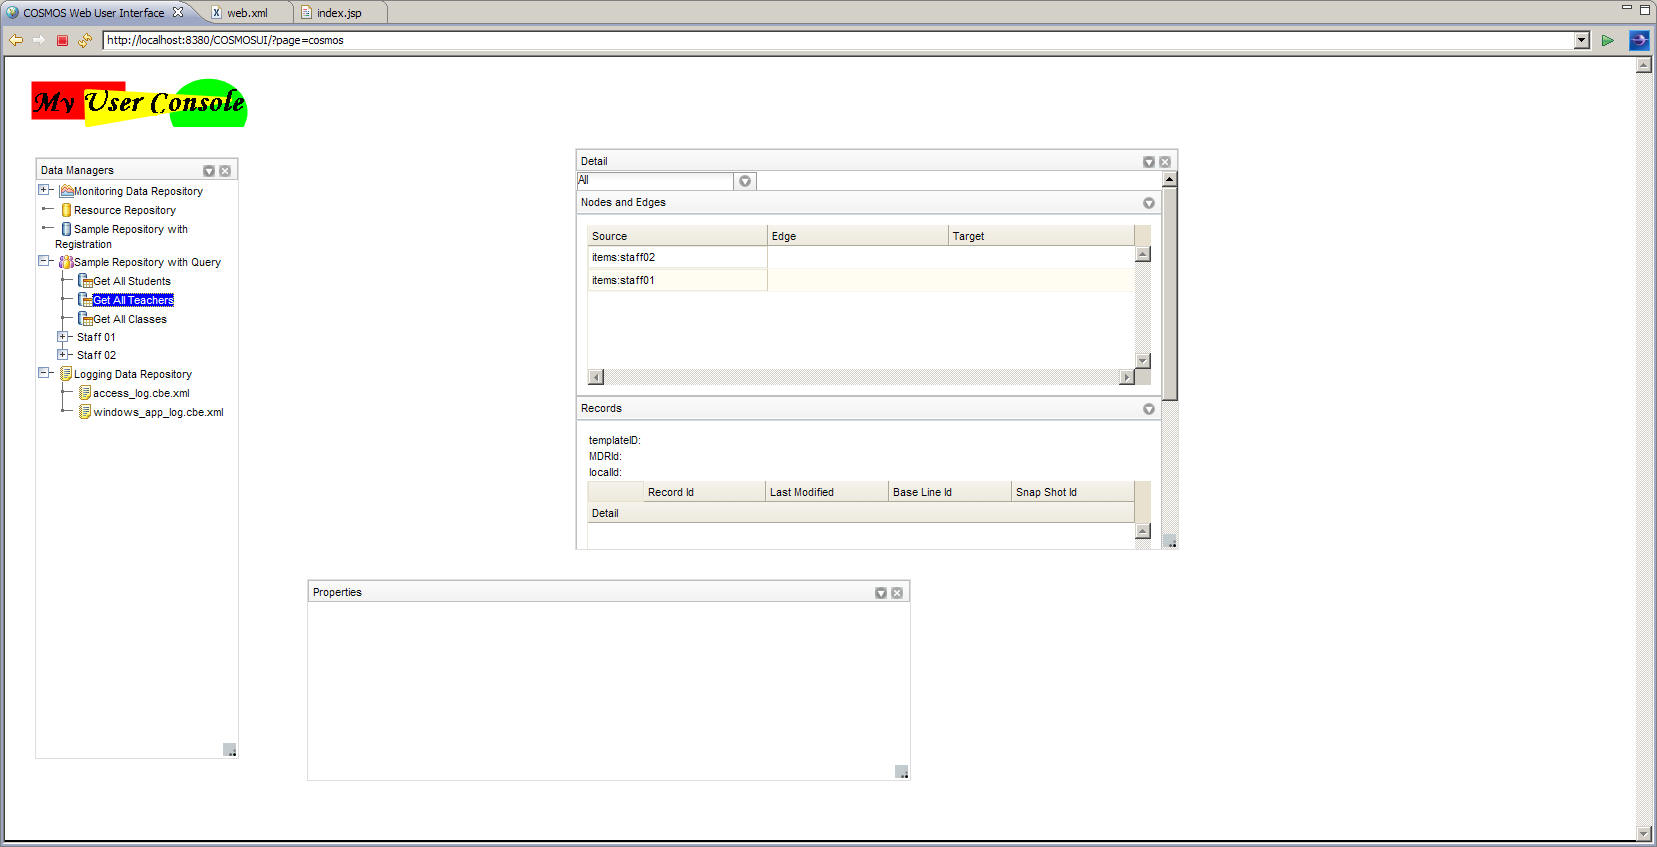Select Sample Repository with Query

pos(147,262)
